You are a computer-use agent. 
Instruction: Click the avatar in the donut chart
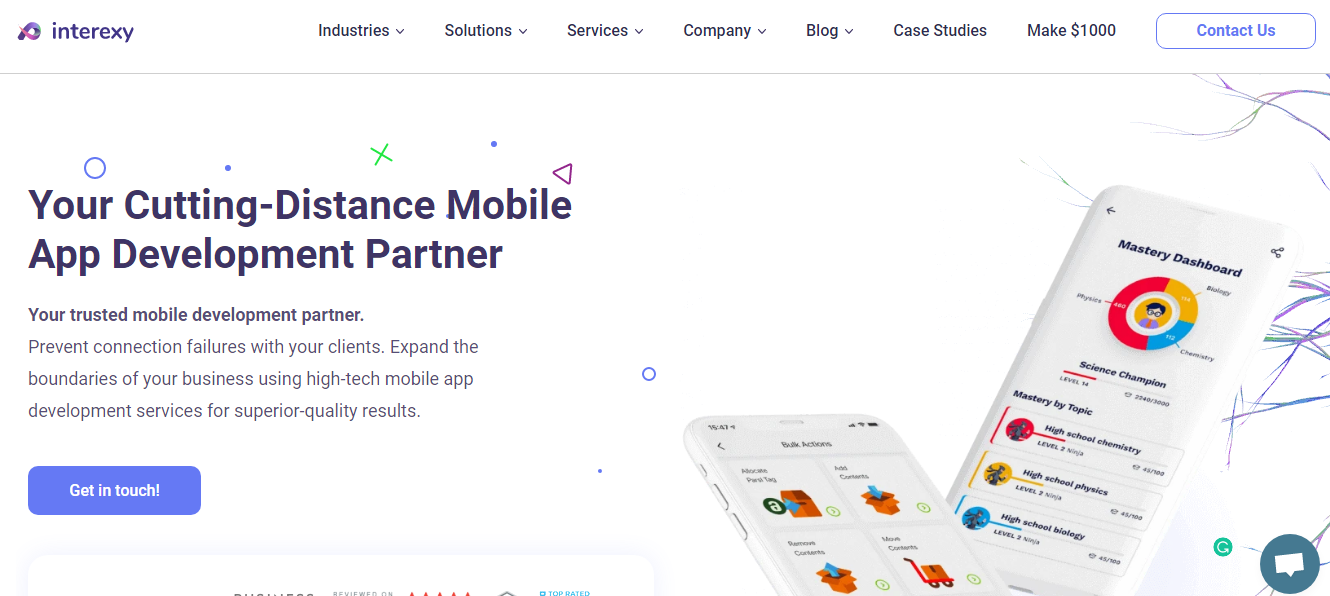[x=1153, y=313]
